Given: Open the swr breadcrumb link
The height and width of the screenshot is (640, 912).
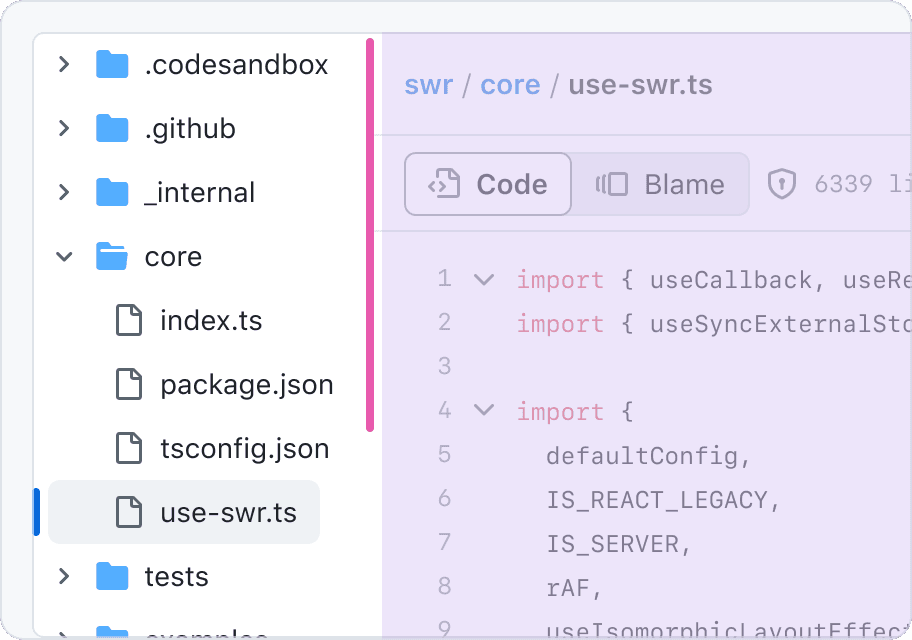Looking at the screenshot, I should 428,85.
